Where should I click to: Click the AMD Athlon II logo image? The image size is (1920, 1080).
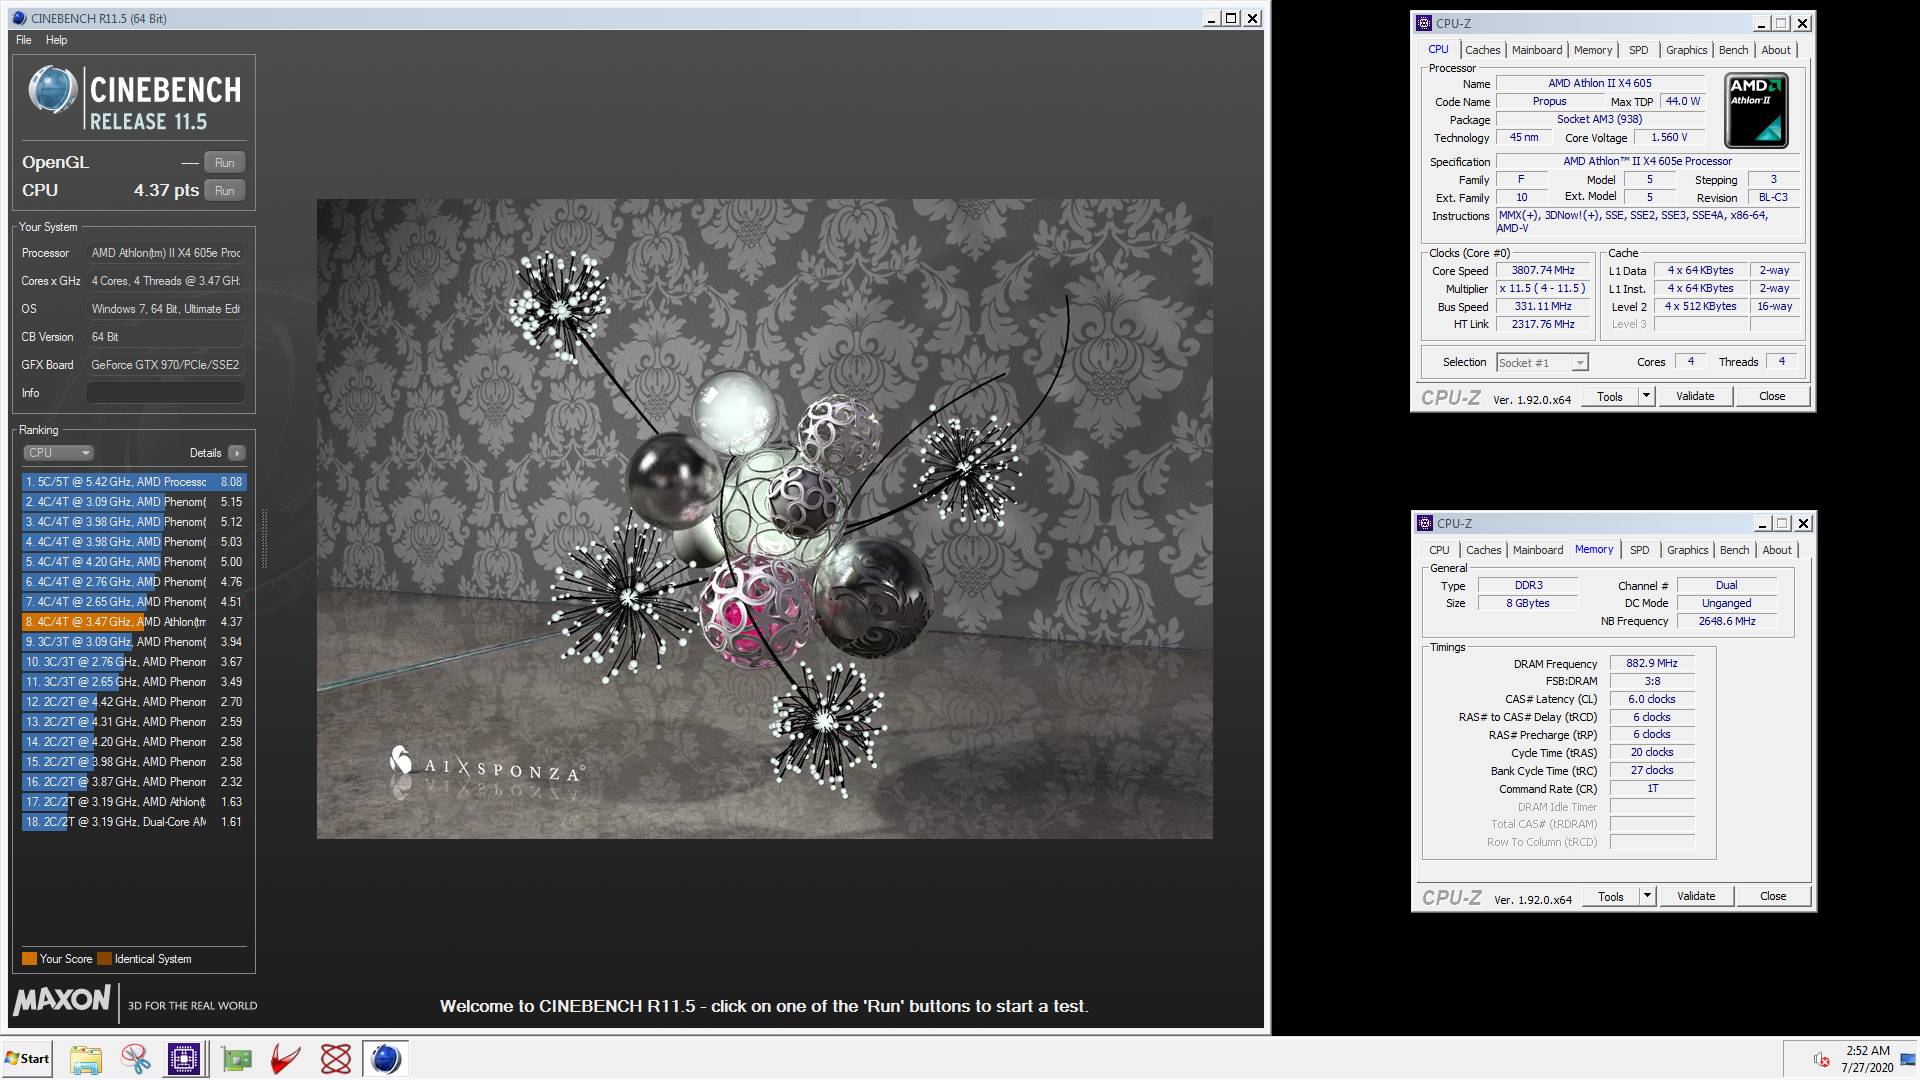point(1757,110)
